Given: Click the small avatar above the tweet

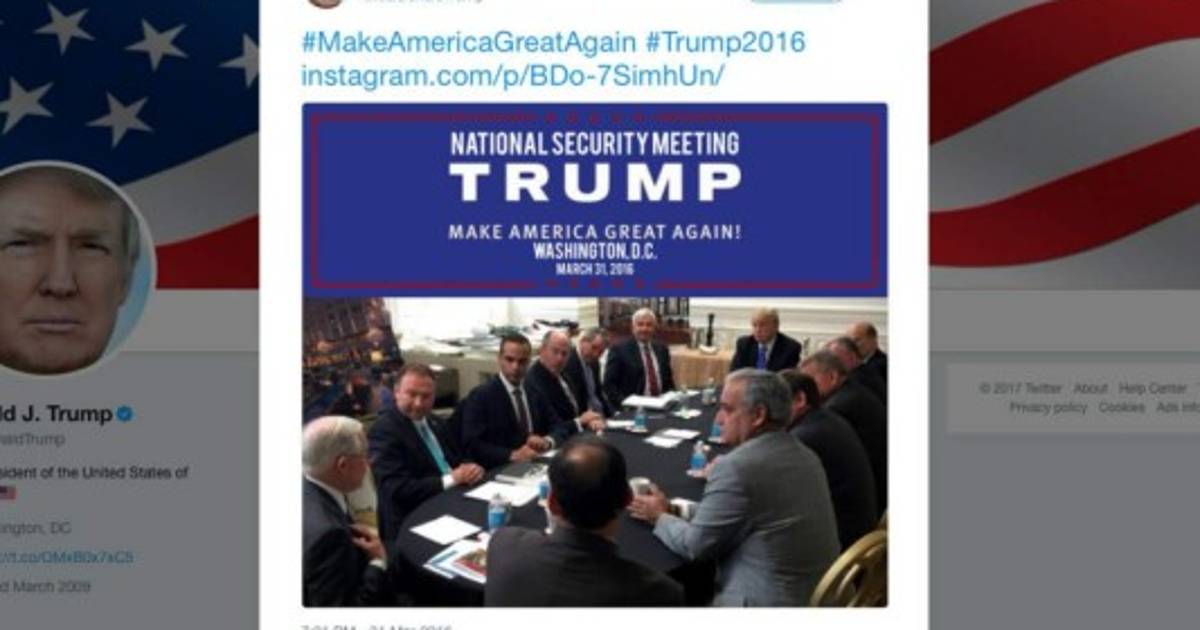Looking at the screenshot, I should pos(326,2).
